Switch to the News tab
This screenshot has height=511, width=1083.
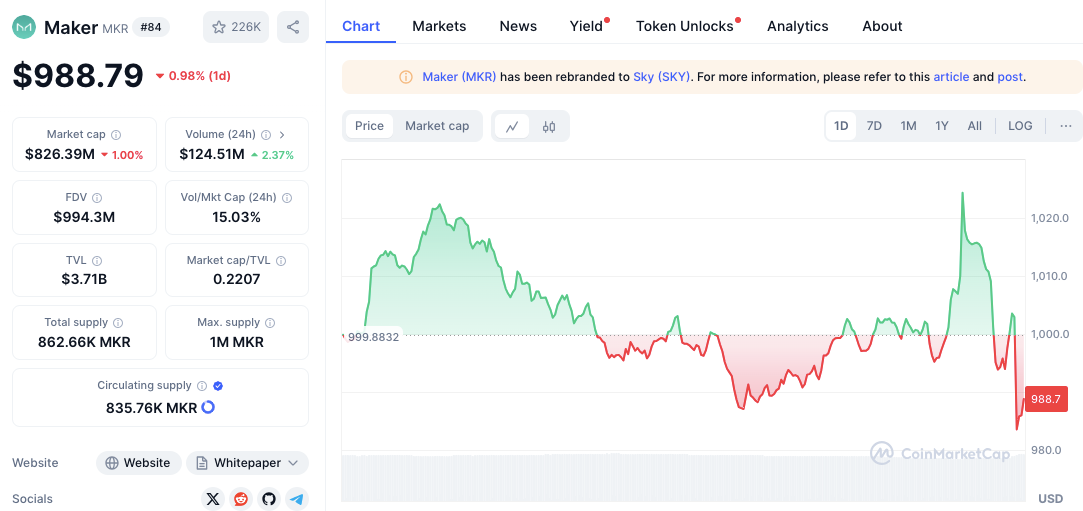click(x=518, y=26)
